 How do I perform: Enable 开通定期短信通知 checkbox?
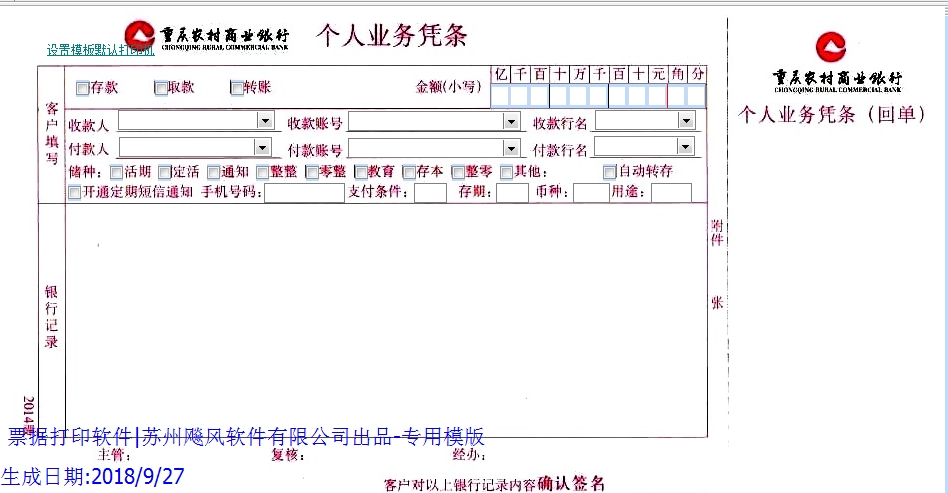[75, 193]
